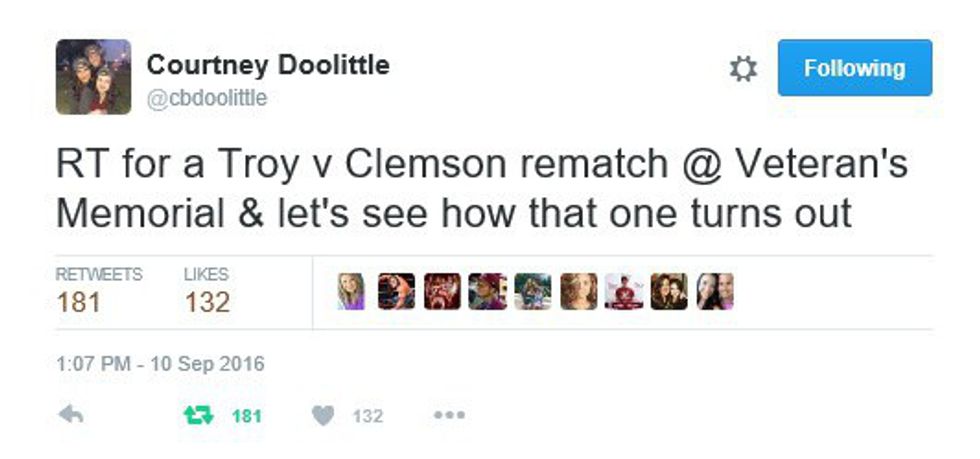Click the reply arrow icon
The width and height of the screenshot is (980, 459).
[71, 415]
